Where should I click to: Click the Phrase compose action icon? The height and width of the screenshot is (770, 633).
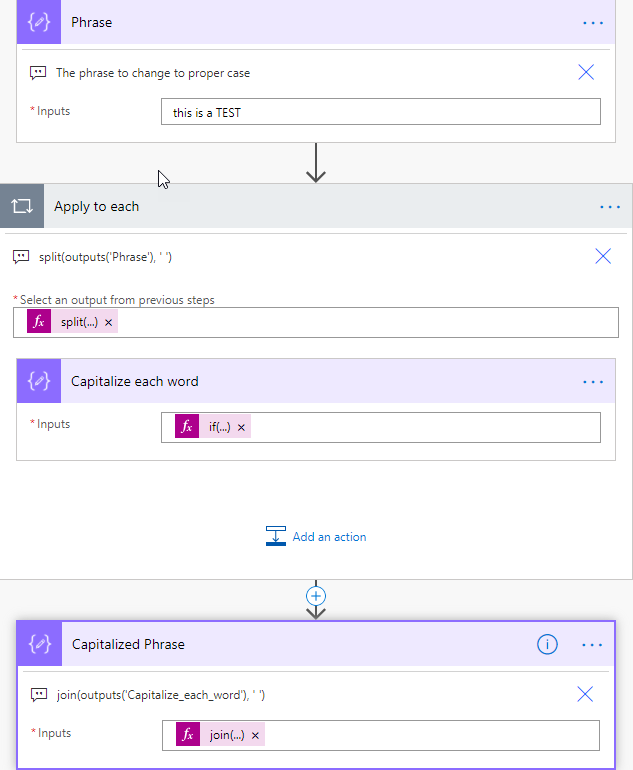39,22
